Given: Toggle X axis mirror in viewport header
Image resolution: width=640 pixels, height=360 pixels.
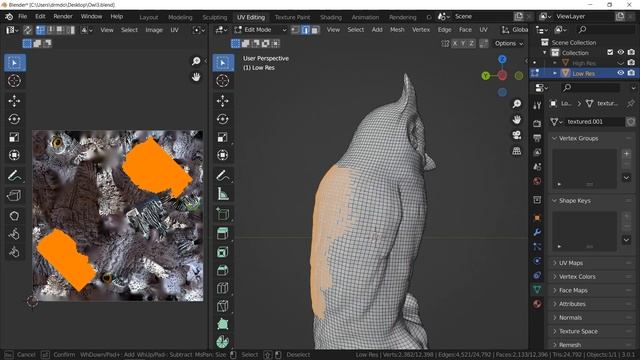Looking at the screenshot, I should point(455,43).
